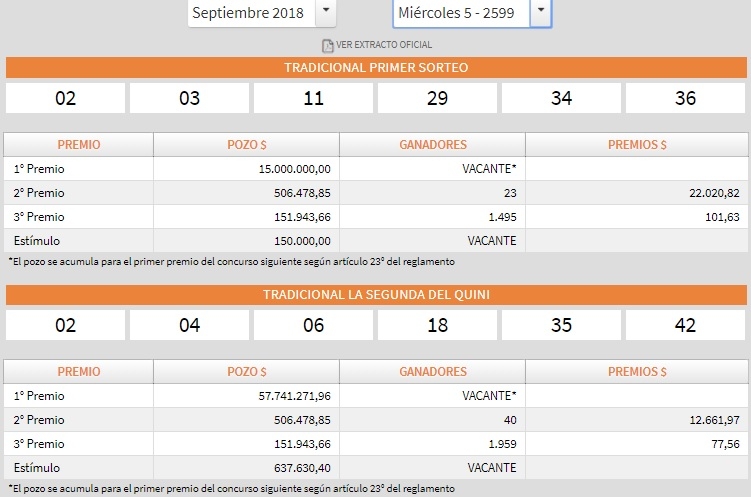Click number 42 in La Segunda results
751x497 pixels.
(685, 325)
